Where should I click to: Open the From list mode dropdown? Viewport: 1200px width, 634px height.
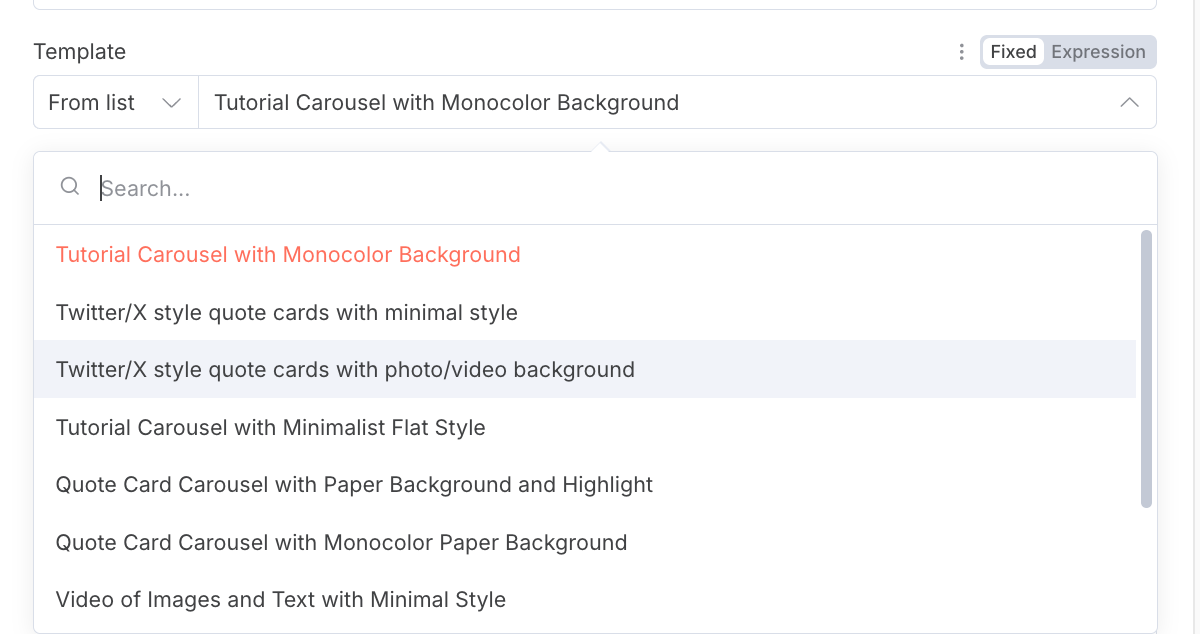tap(115, 102)
